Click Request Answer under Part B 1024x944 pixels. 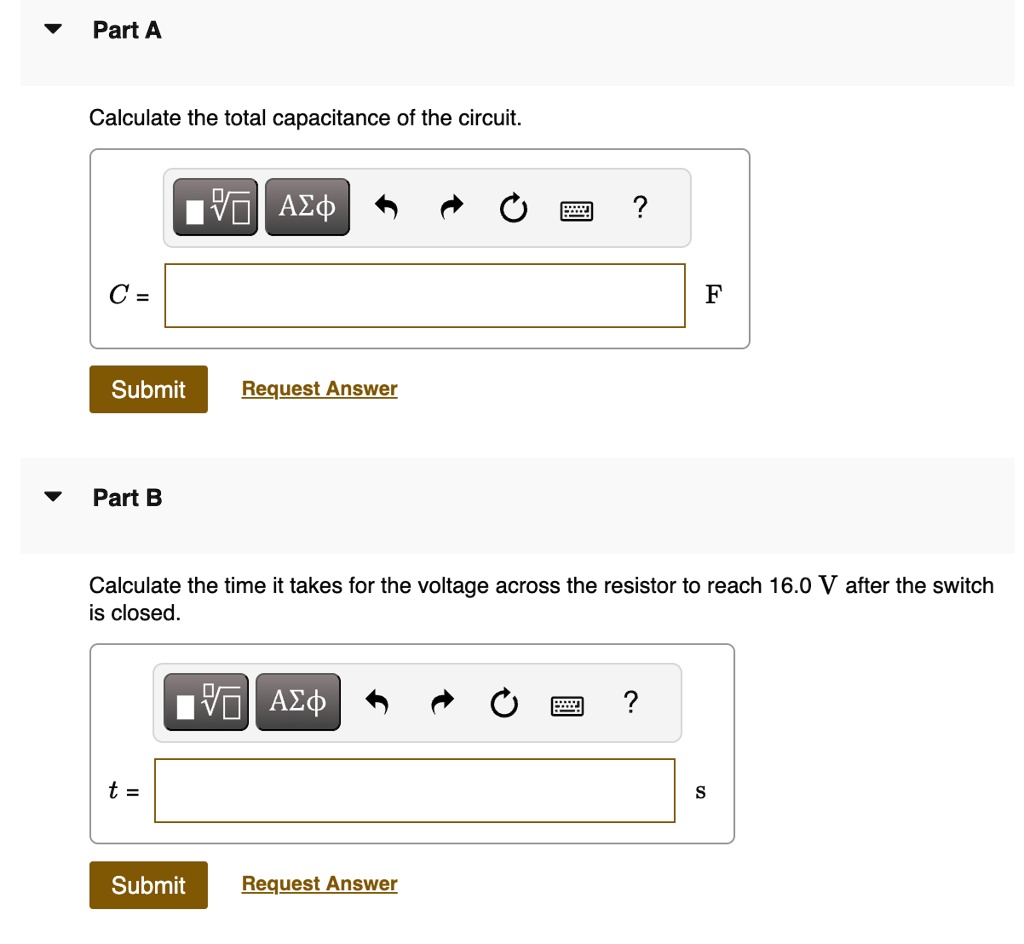coord(318,883)
